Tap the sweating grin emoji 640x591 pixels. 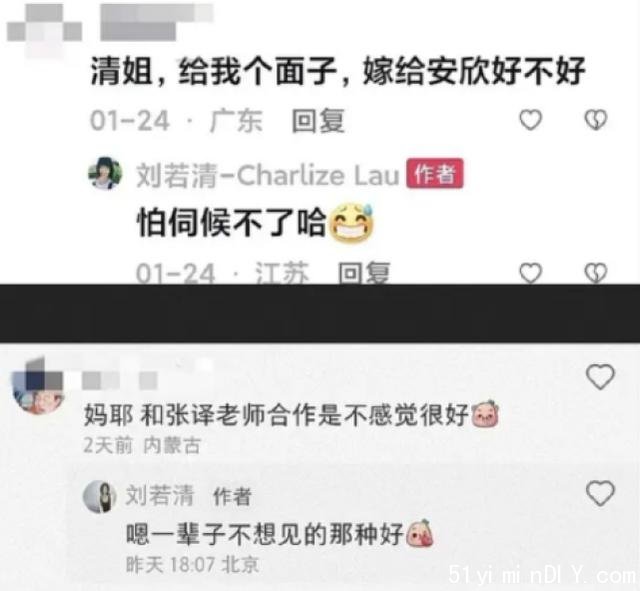(x=352, y=222)
